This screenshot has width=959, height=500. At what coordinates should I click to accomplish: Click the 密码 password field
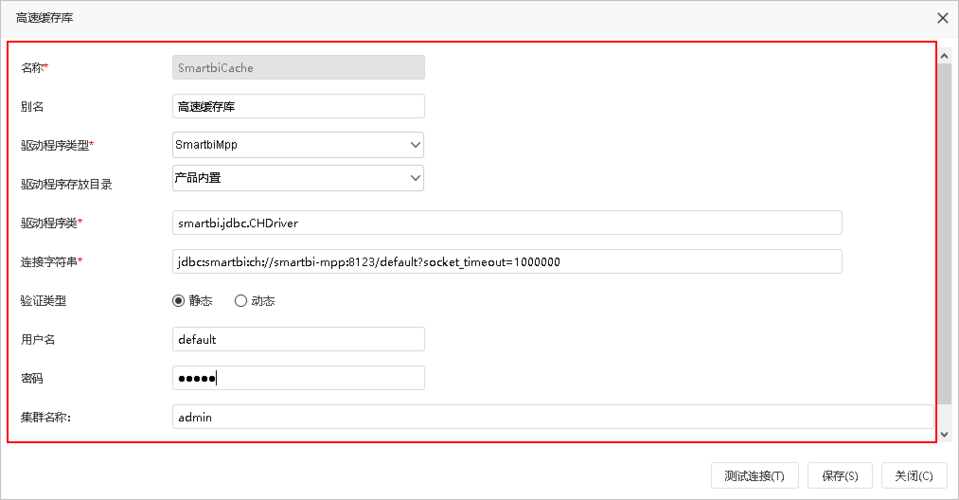[298, 378]
